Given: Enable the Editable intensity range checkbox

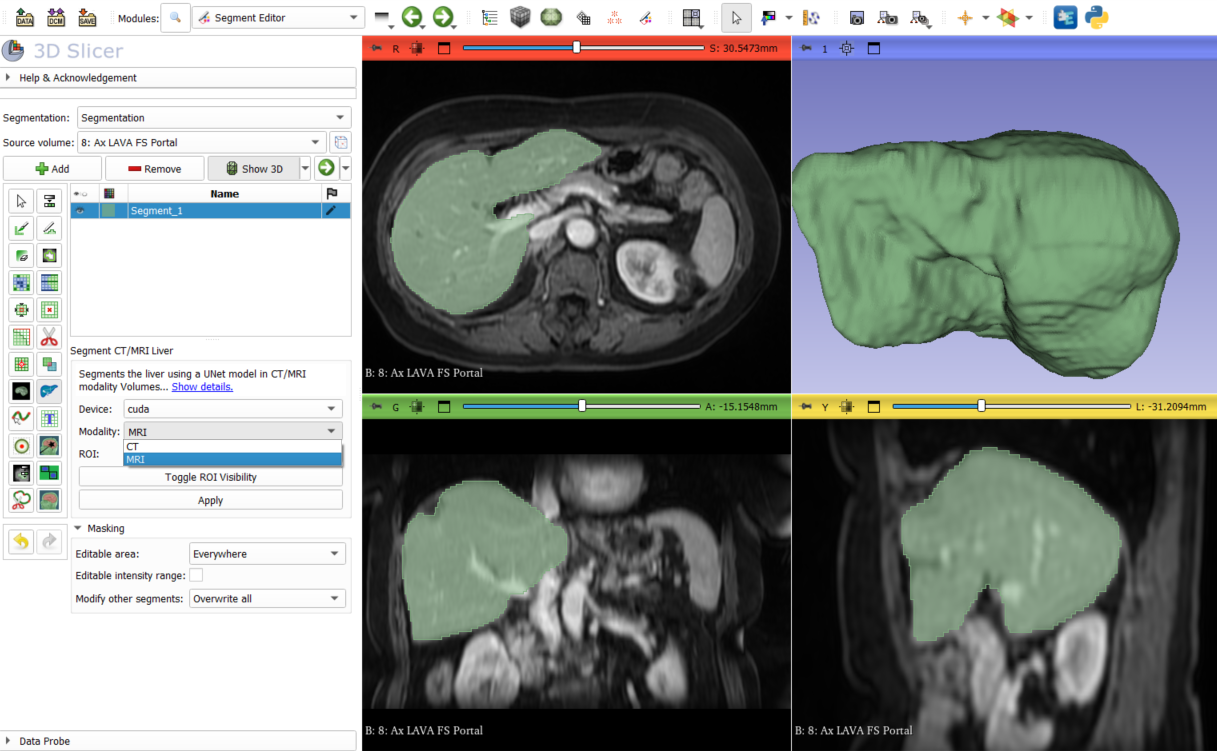Looking at the screenshot, I should click(196, 575).
